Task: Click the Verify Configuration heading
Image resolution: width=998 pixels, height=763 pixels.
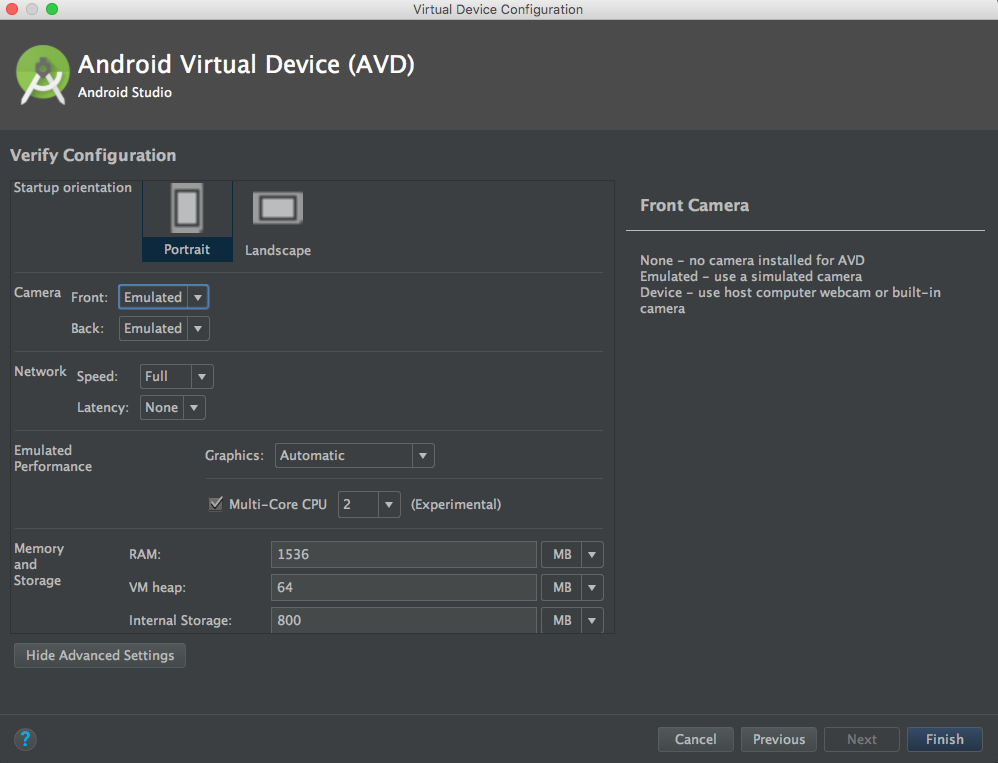Action: tap(93, 155)
